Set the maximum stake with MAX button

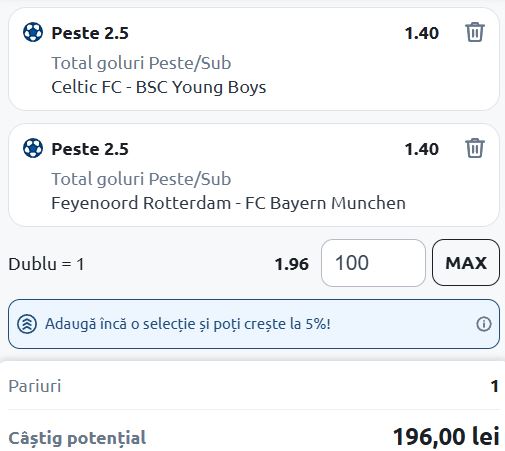466,263
